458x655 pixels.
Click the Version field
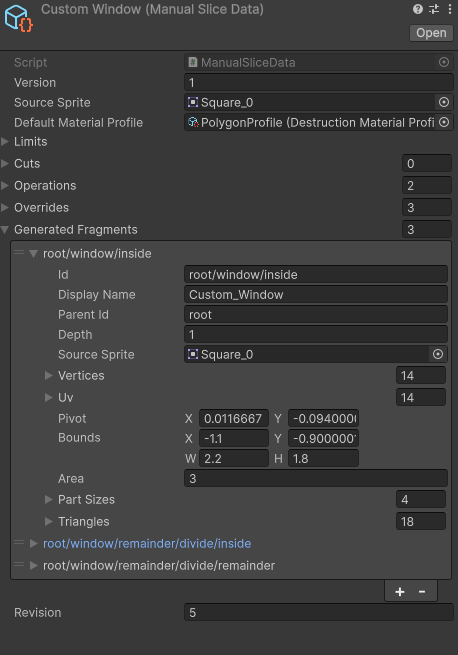[x=319, y=82]
